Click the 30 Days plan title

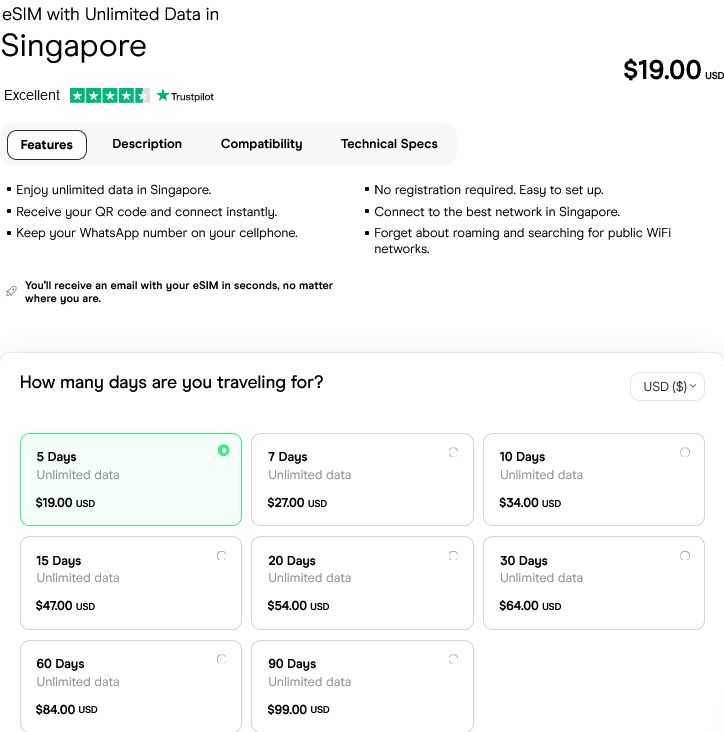(524, 561)
